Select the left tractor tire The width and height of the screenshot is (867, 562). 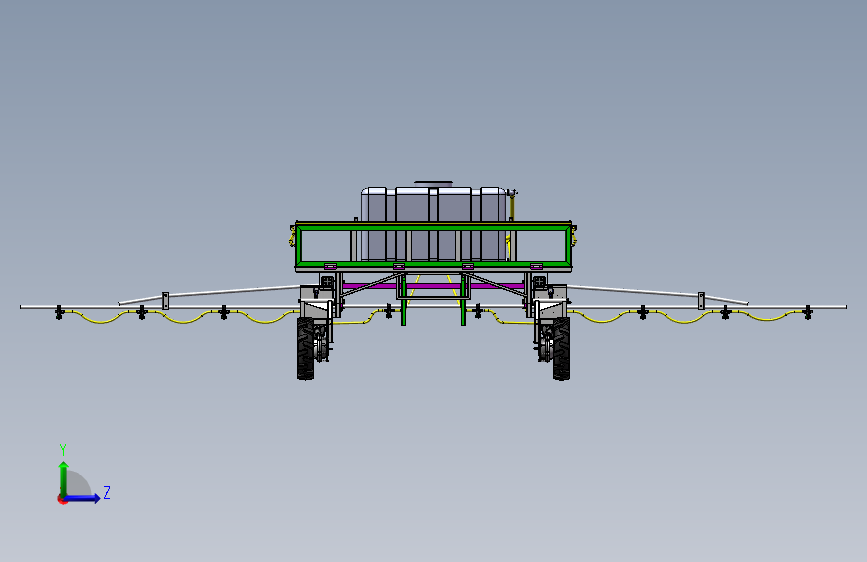click(x=305, y=348)
